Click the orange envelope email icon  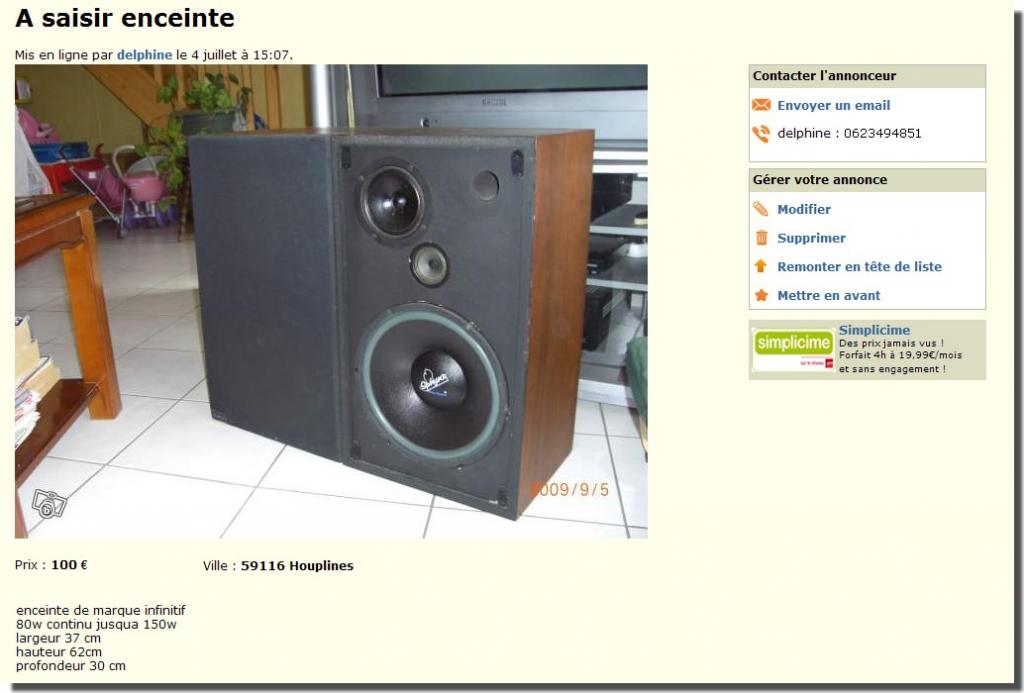[761, 105]
